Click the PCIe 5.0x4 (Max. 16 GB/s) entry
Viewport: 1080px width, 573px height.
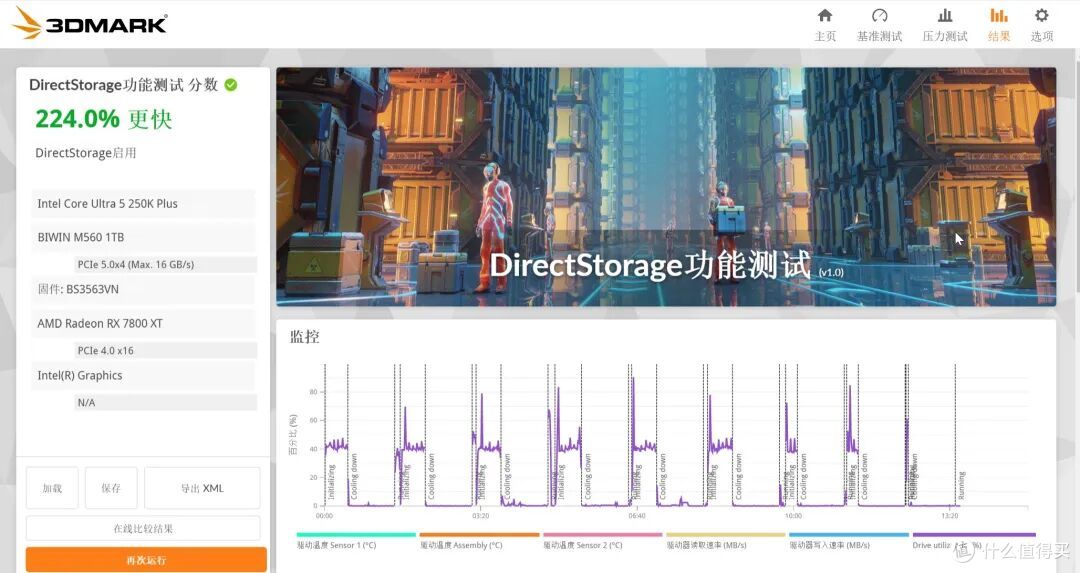click(x=165, y=264)
